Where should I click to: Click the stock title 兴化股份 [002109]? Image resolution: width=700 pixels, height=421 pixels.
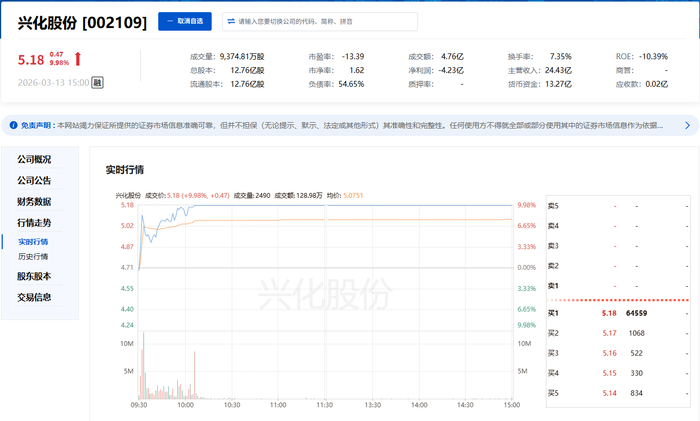click(82, 22)
